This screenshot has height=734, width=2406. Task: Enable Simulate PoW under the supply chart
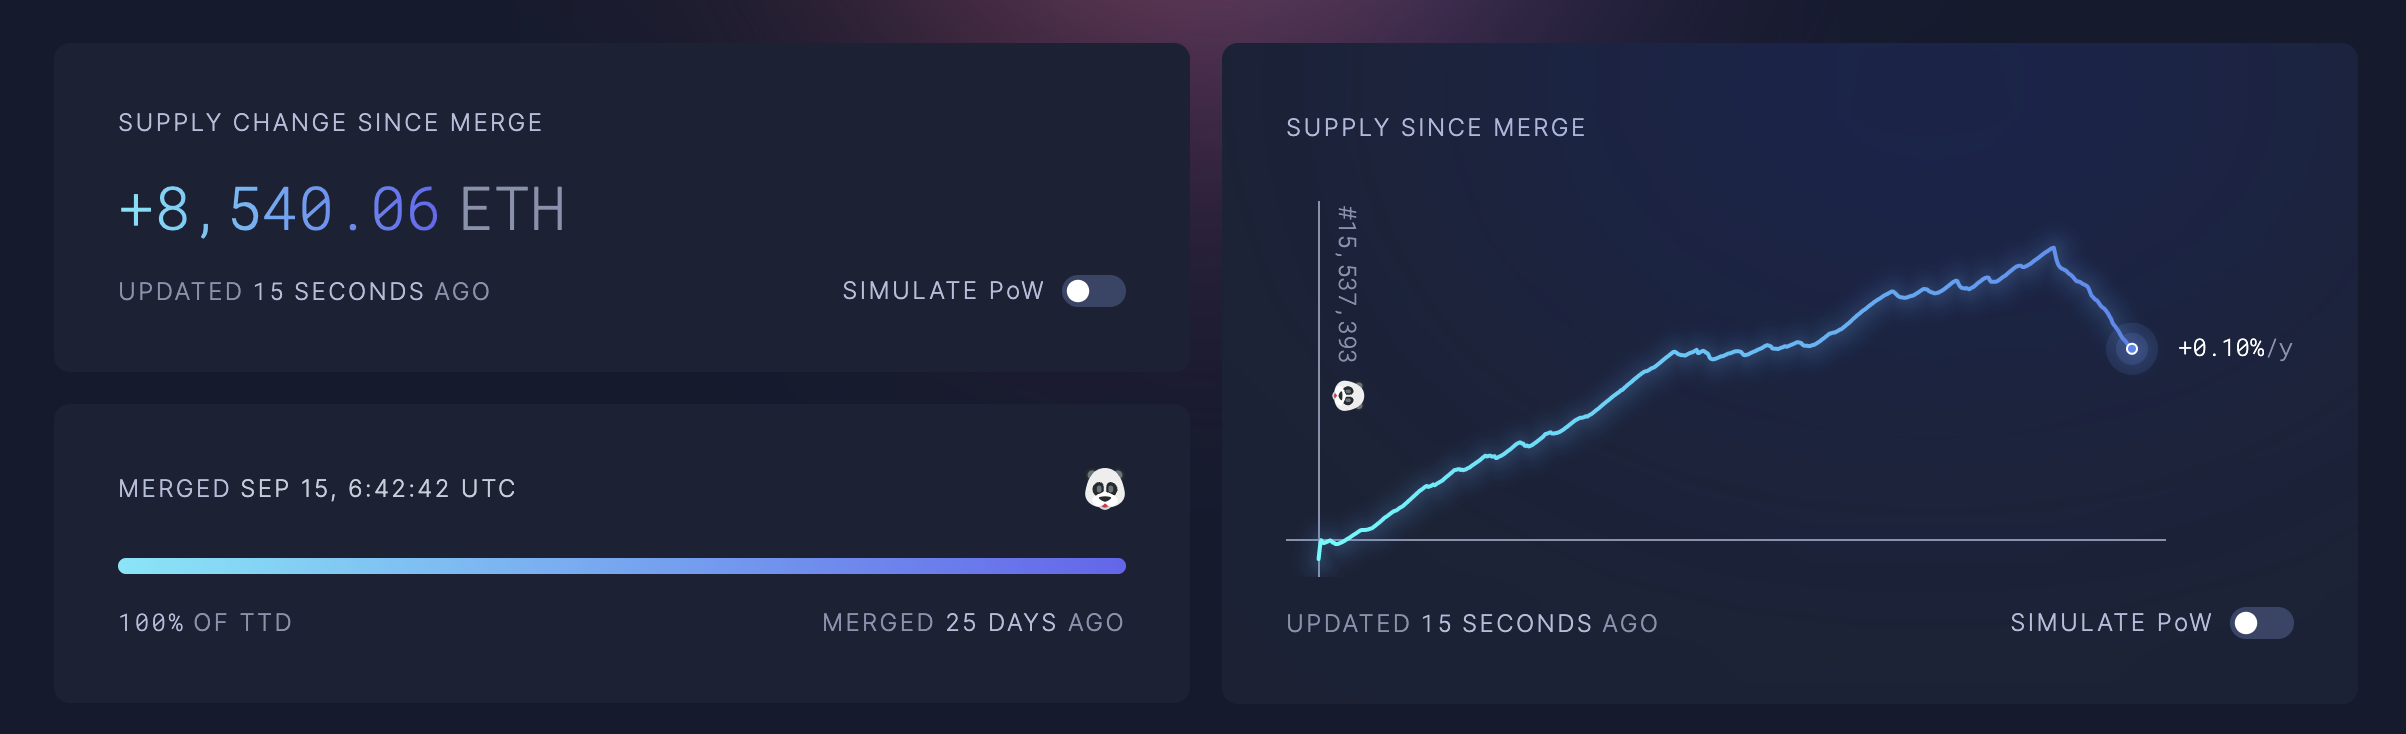point(2261,623)
